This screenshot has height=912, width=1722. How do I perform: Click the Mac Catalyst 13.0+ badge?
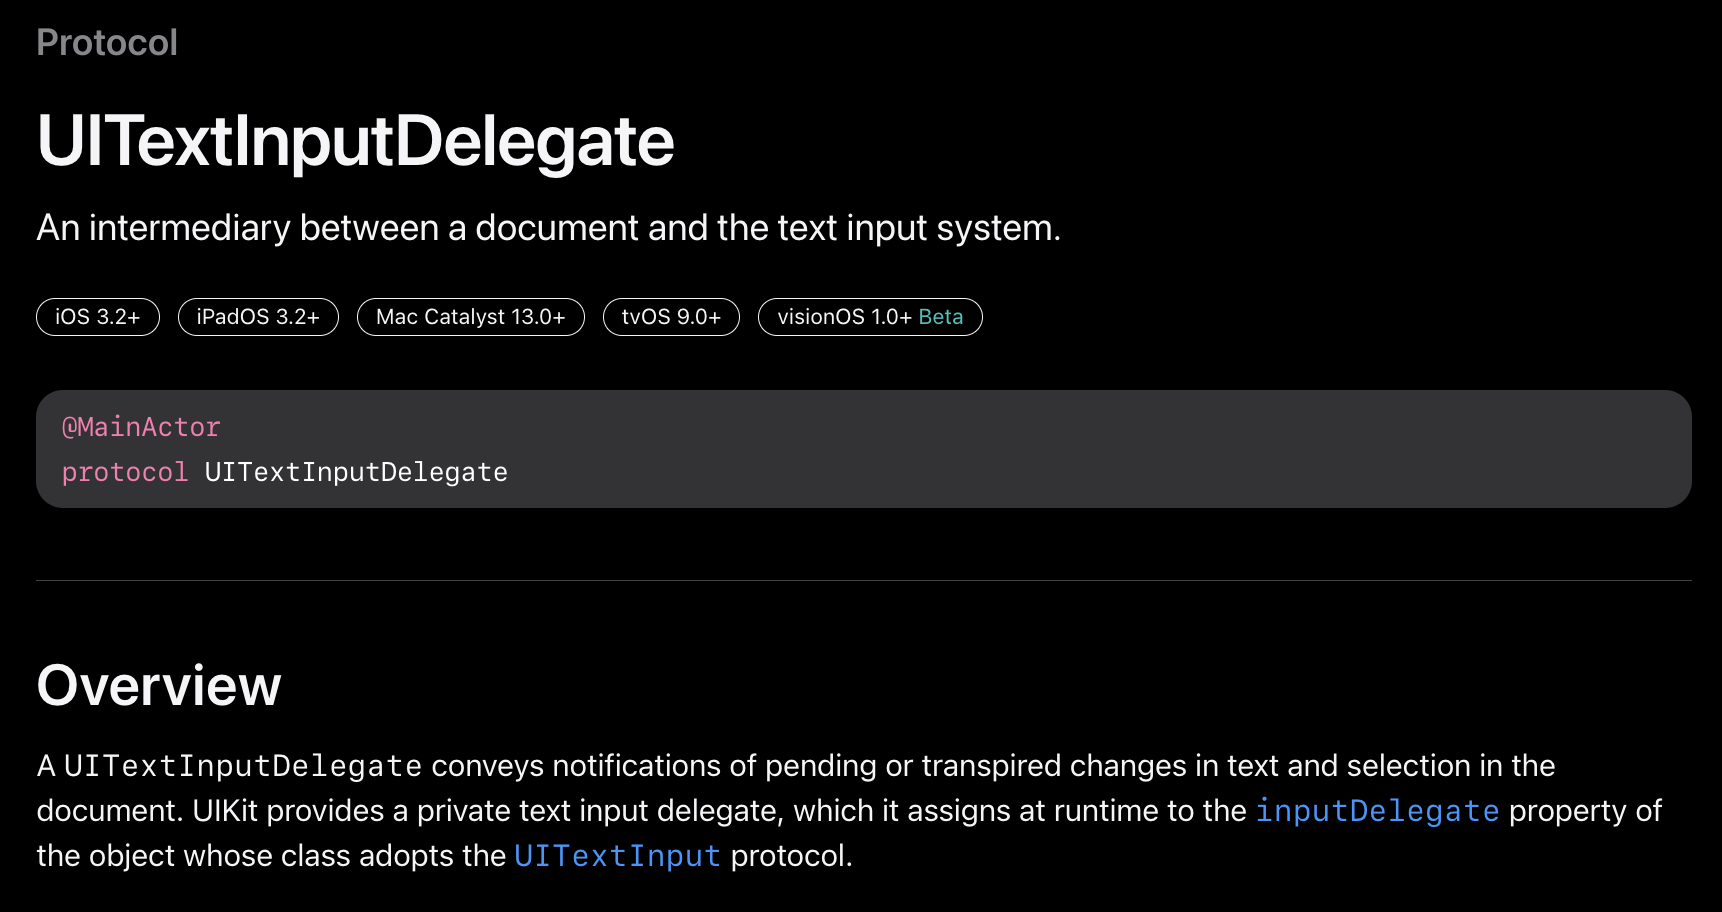point(471,317)
